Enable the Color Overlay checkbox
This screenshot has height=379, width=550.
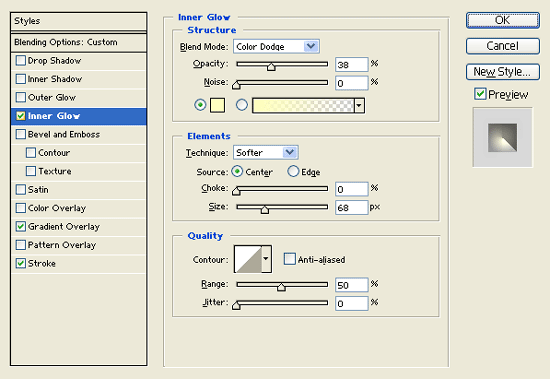21,208
